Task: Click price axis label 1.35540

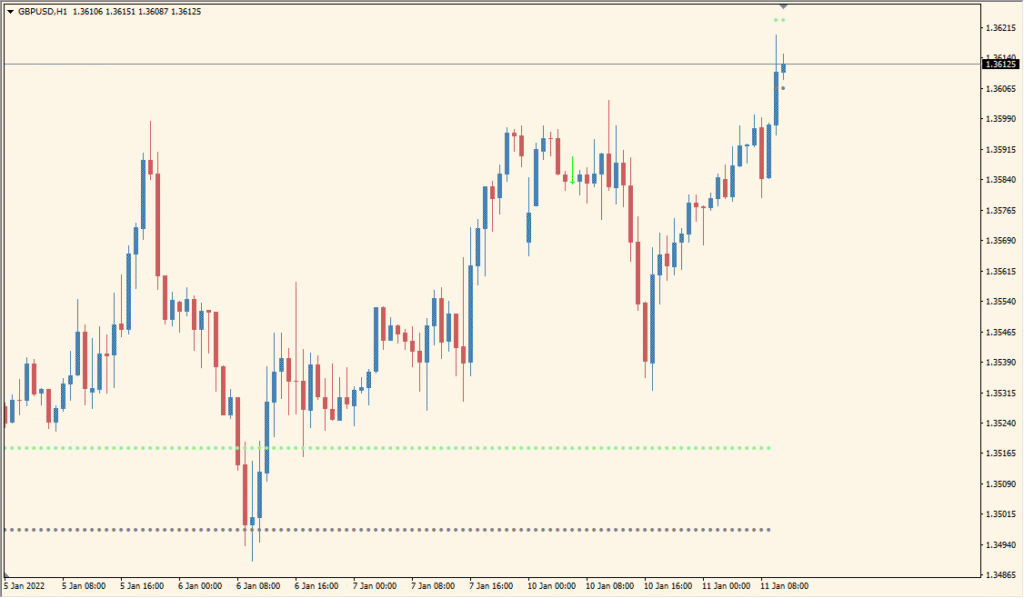Action: (x=1000, y=302)
